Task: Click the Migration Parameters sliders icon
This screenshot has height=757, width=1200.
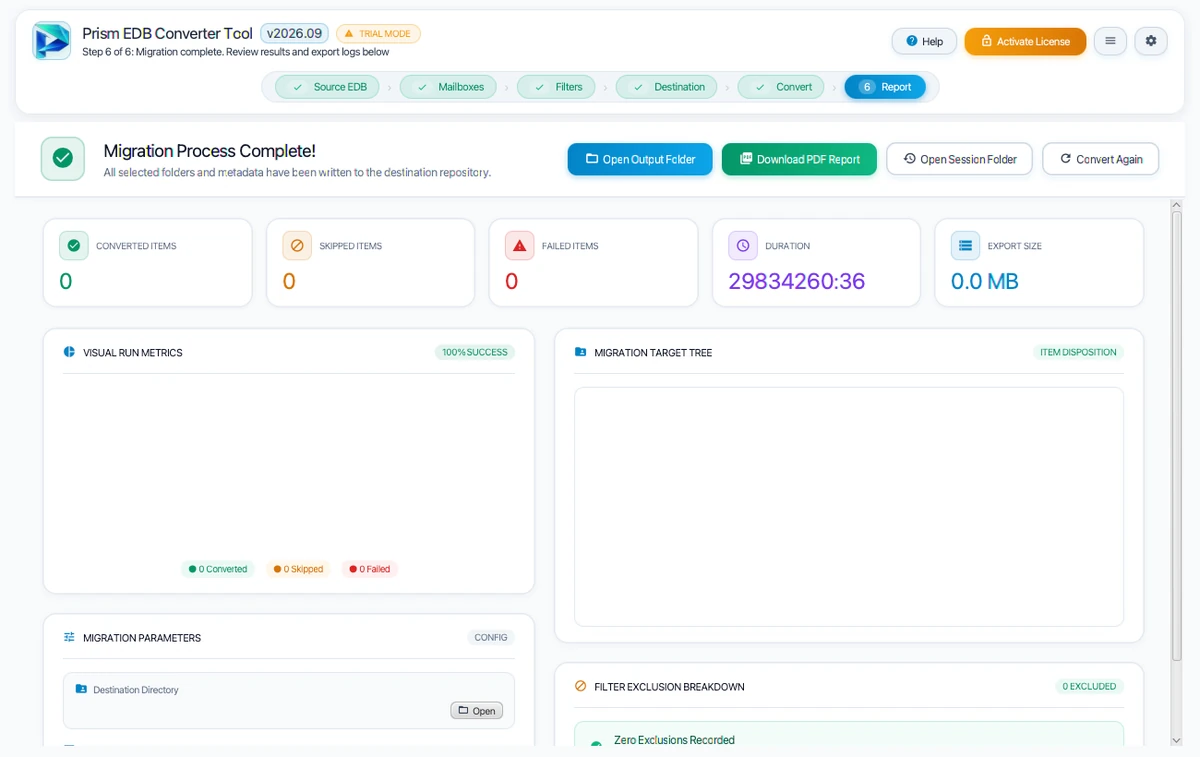Action: 69,637
